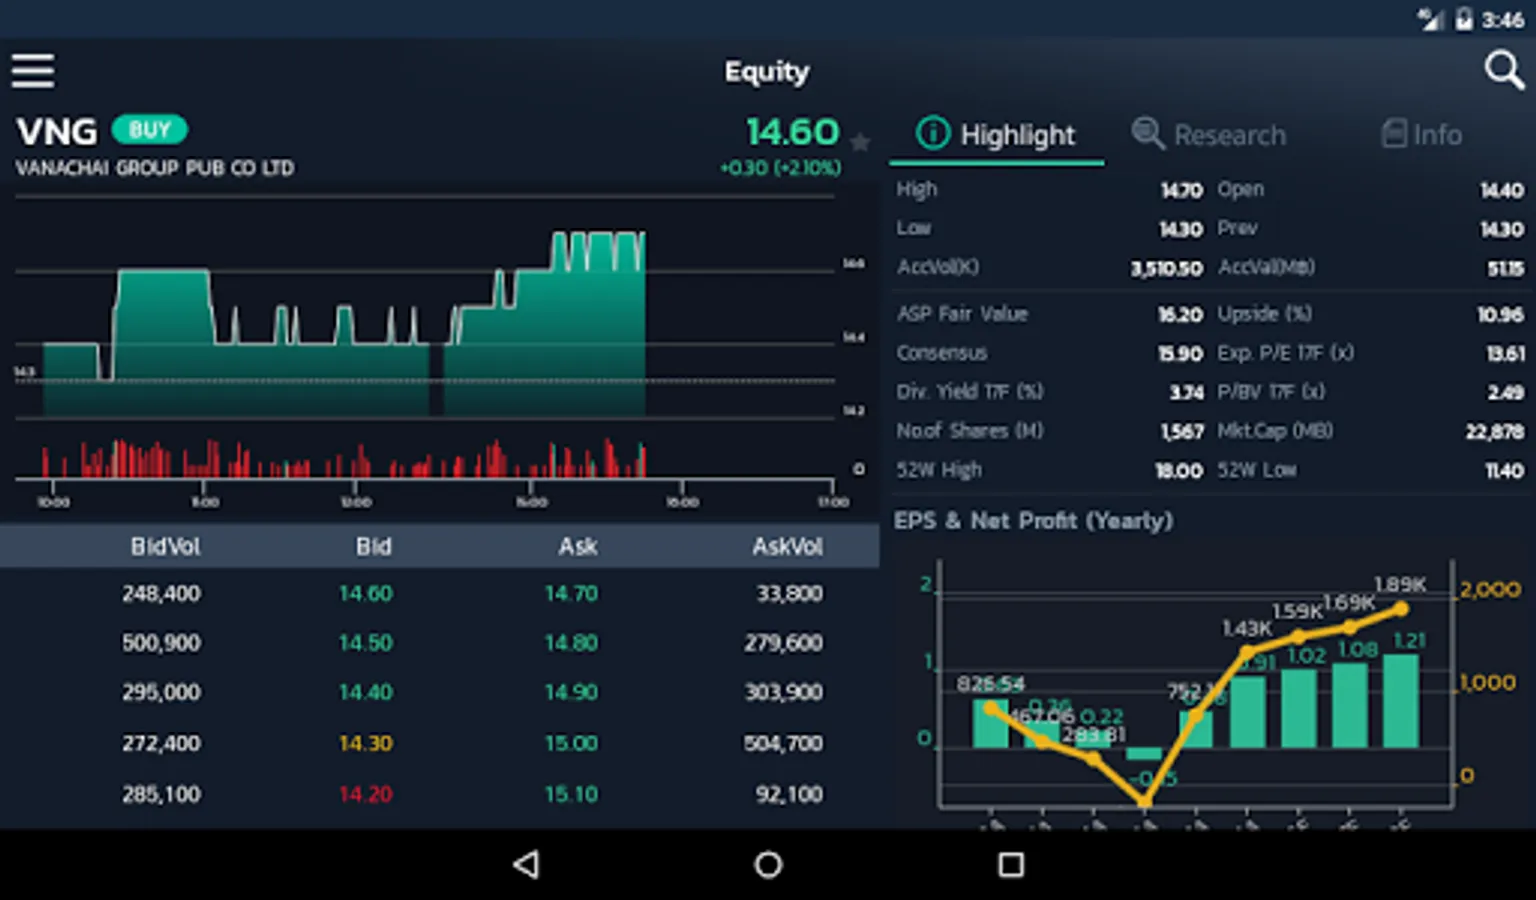Tap the ASP Fair Value label
The image size is (1536, 900).
962,314
